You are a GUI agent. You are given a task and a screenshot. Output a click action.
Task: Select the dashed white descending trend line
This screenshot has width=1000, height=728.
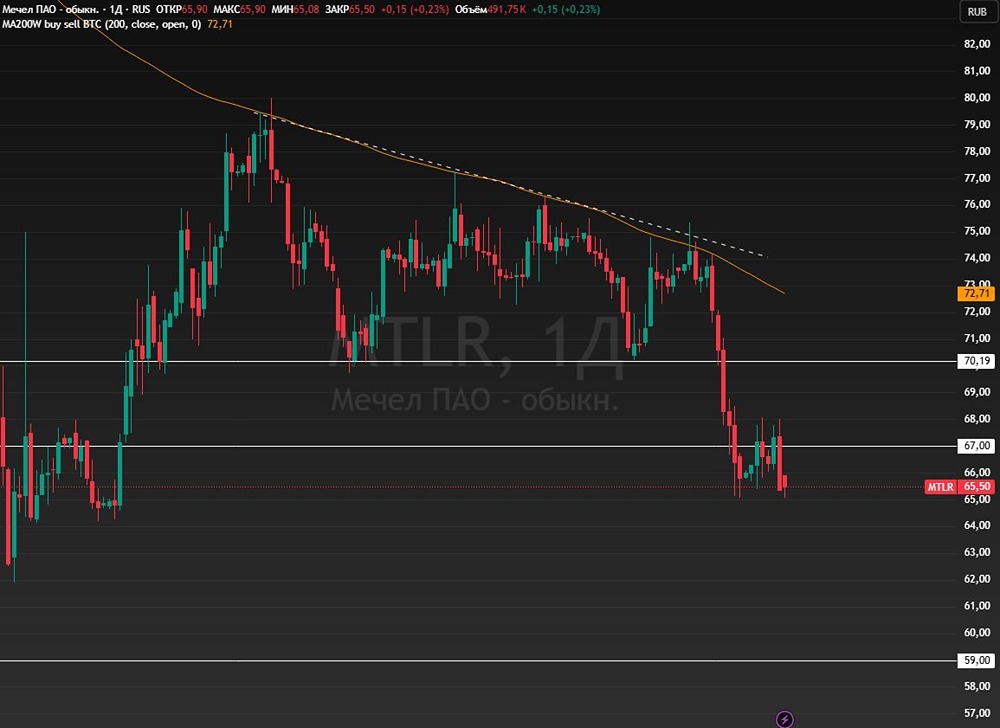pyautogui.click(x=510, y=185)
